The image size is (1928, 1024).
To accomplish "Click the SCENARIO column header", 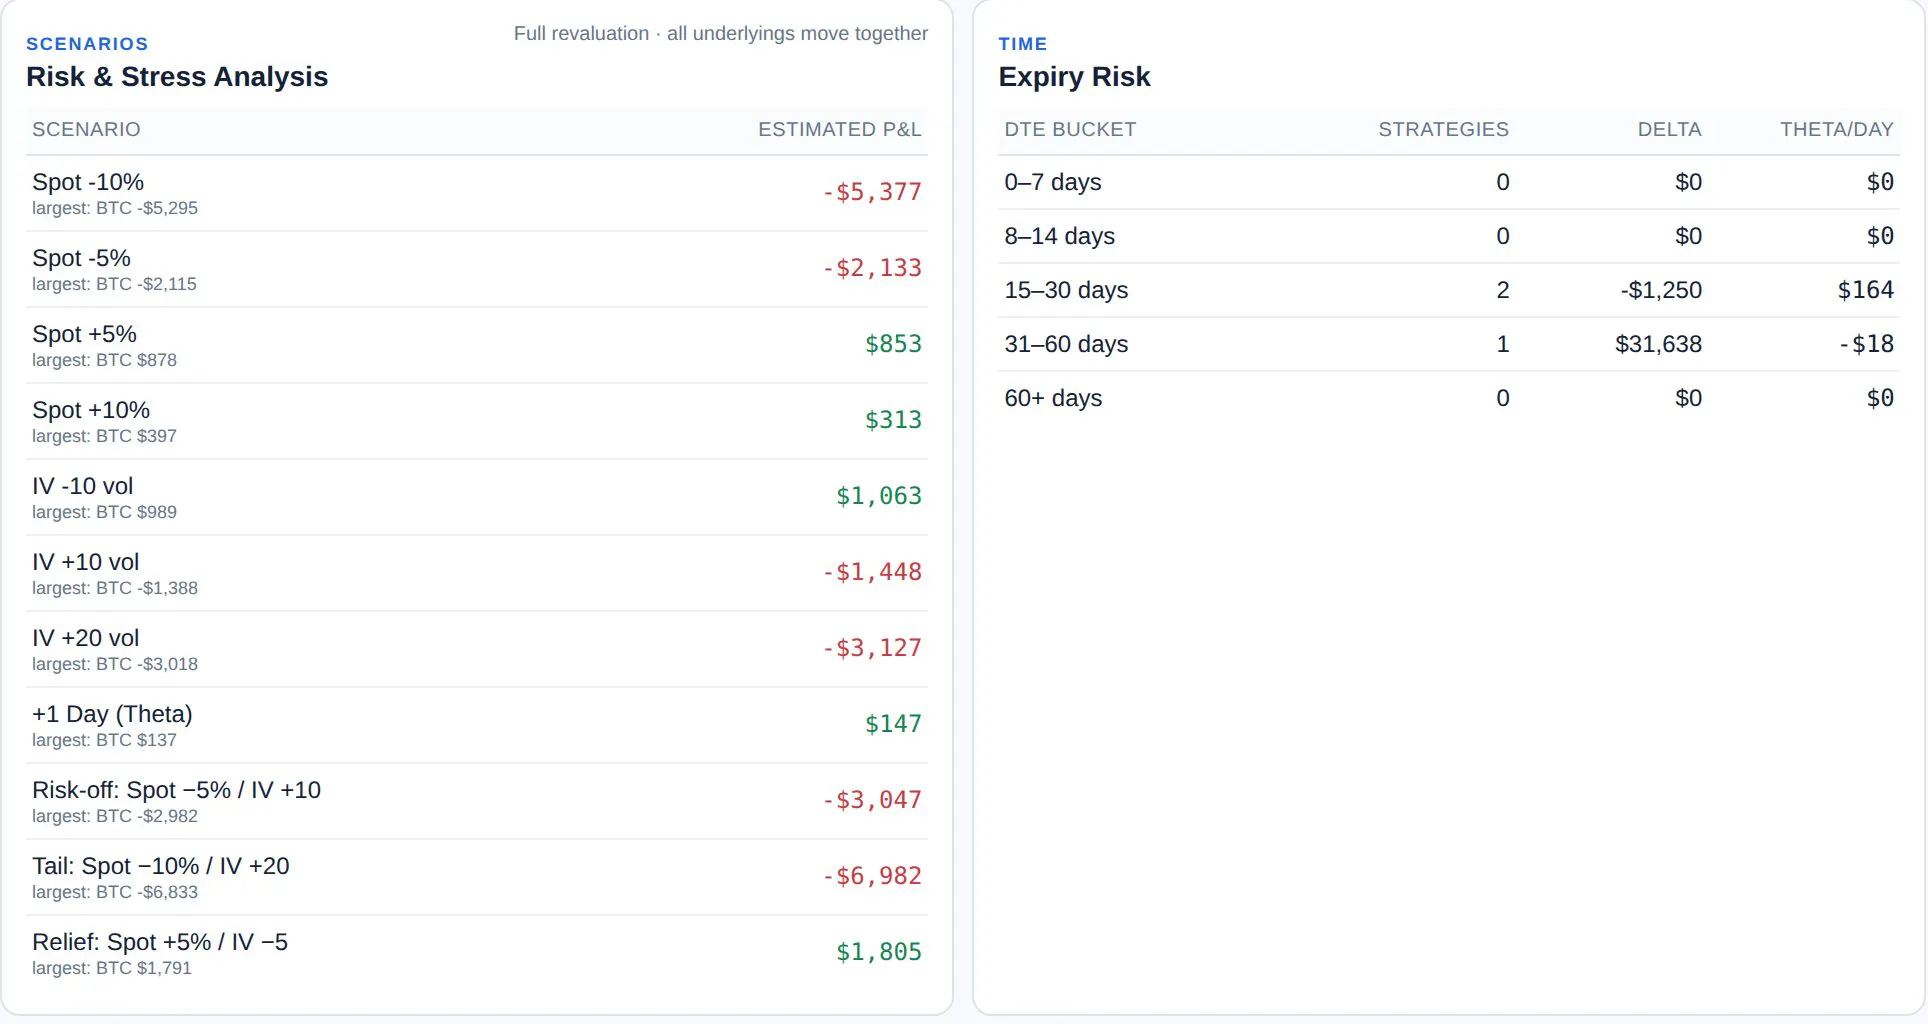I will point(86,129).
